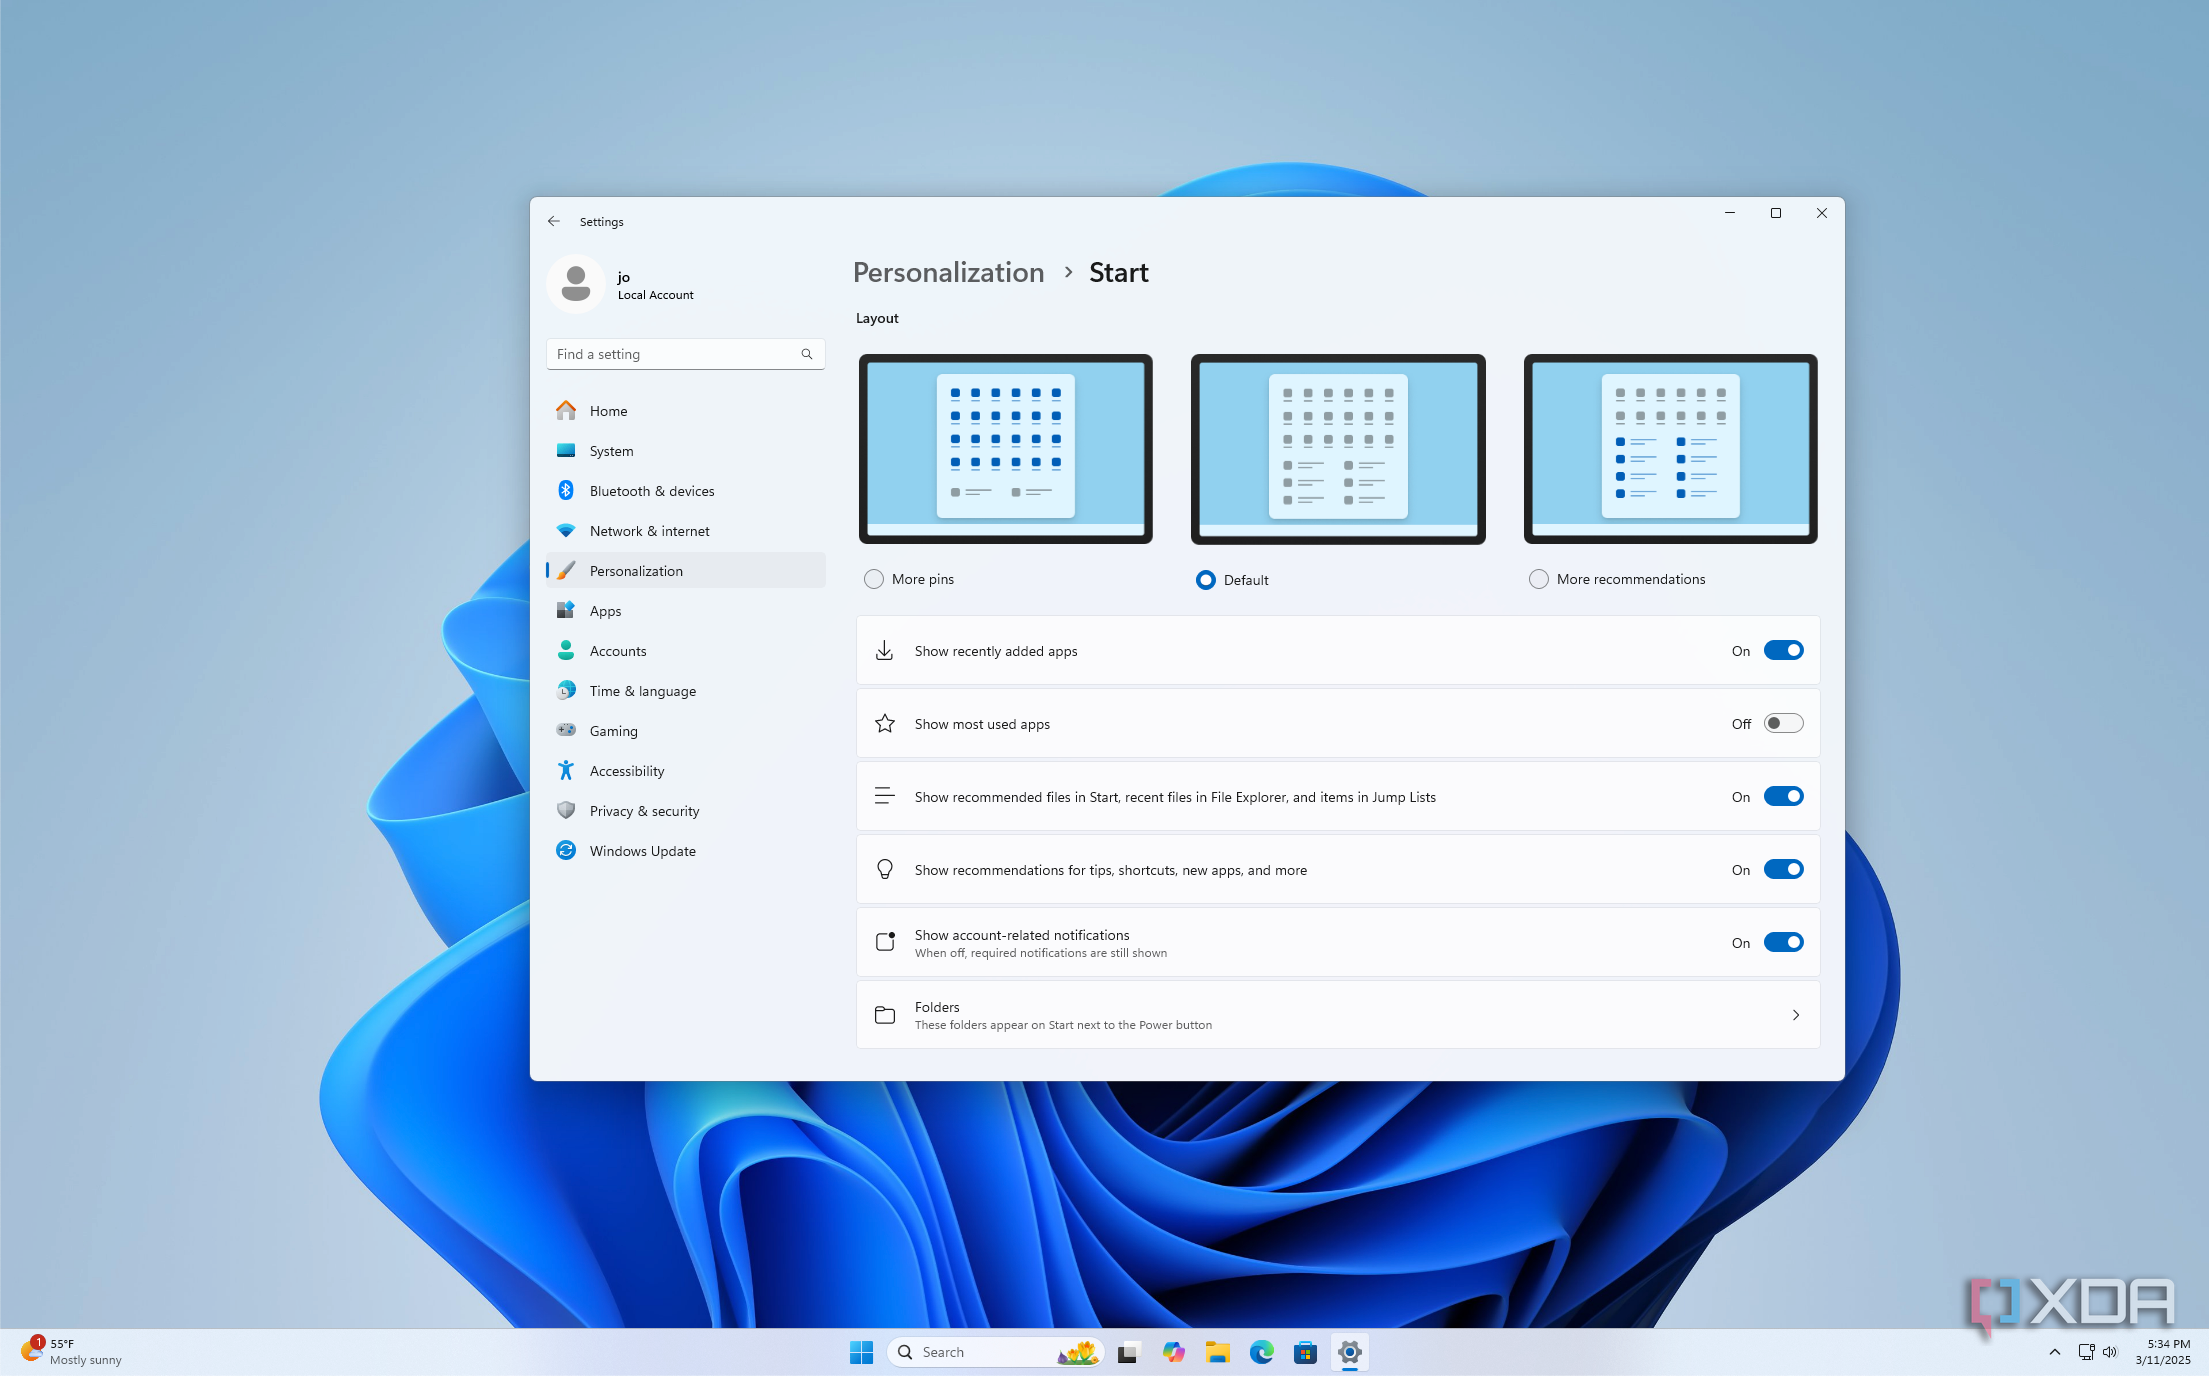
Task: Select Personalization in the sidebar
Action: 686,571
